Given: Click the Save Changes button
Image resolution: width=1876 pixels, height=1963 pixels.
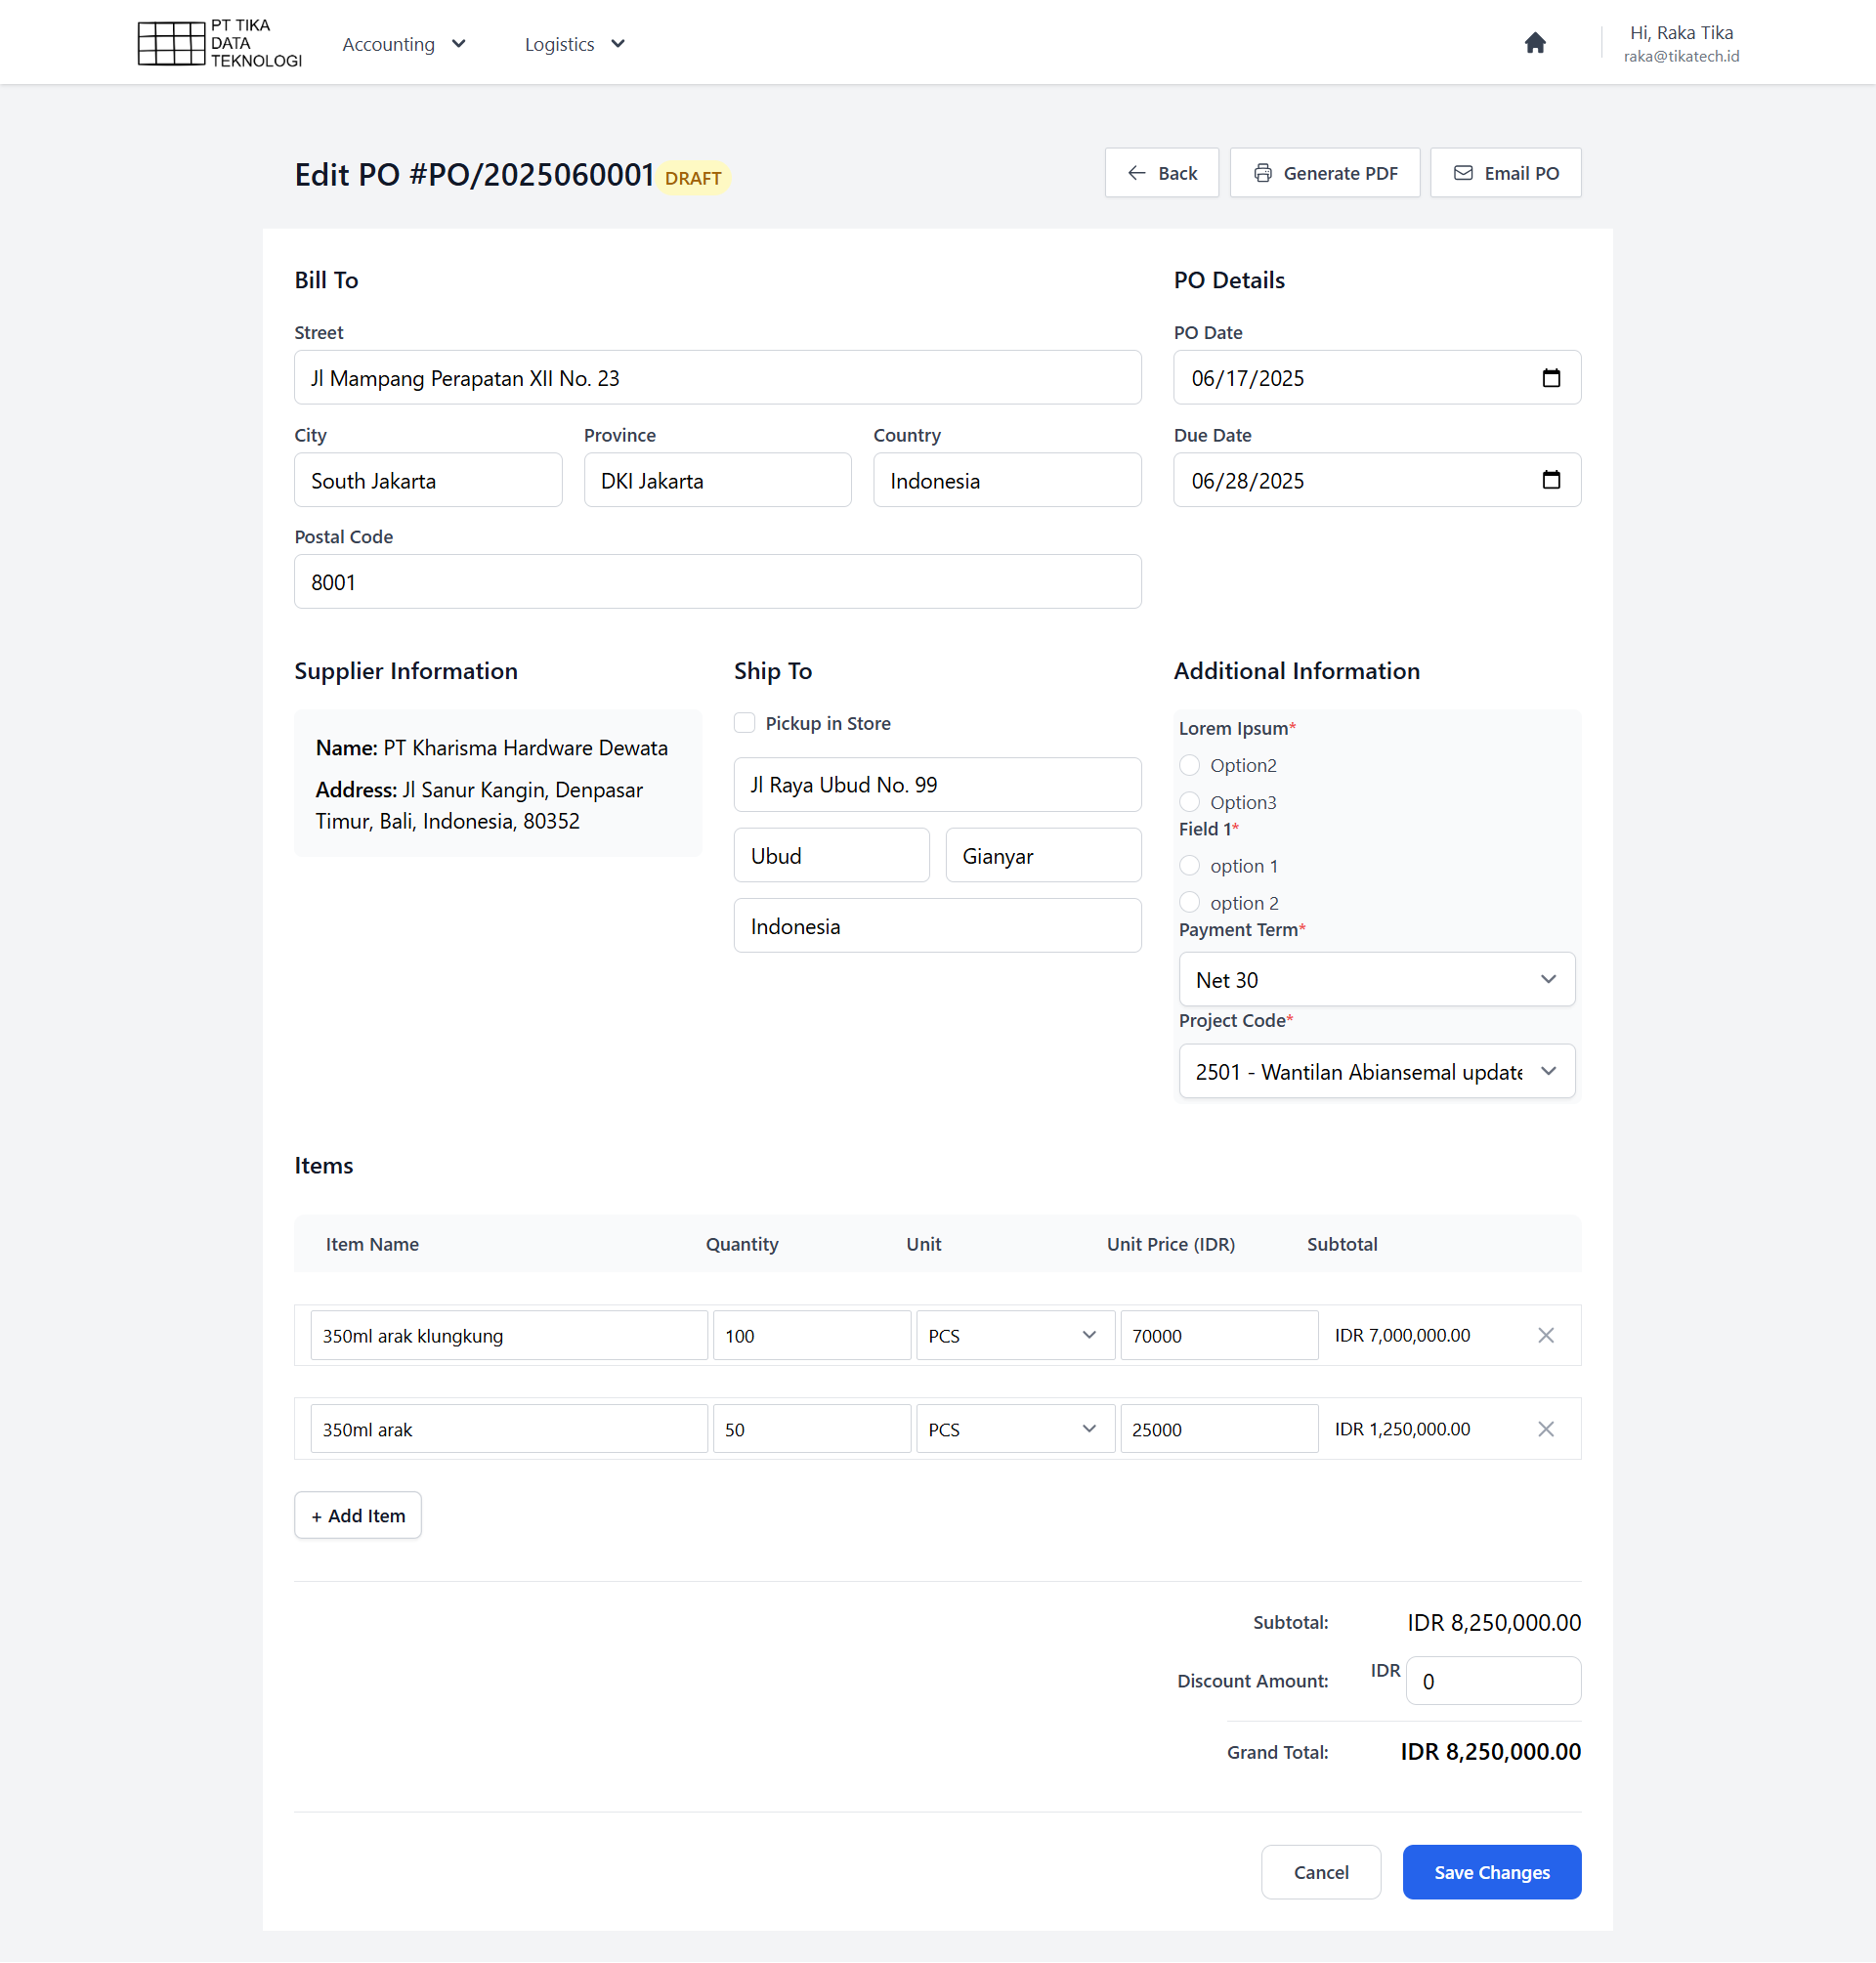Looking at the screenshot, I should [1491, 1872].
